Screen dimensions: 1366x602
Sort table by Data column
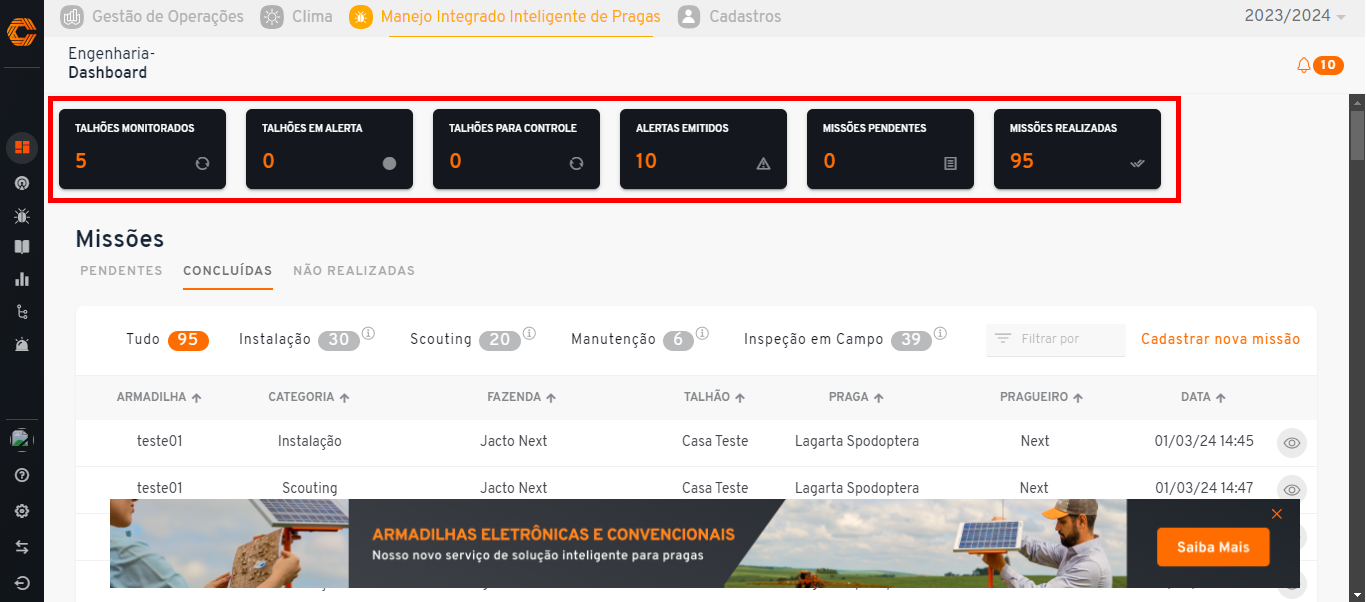click(1203, 397)
